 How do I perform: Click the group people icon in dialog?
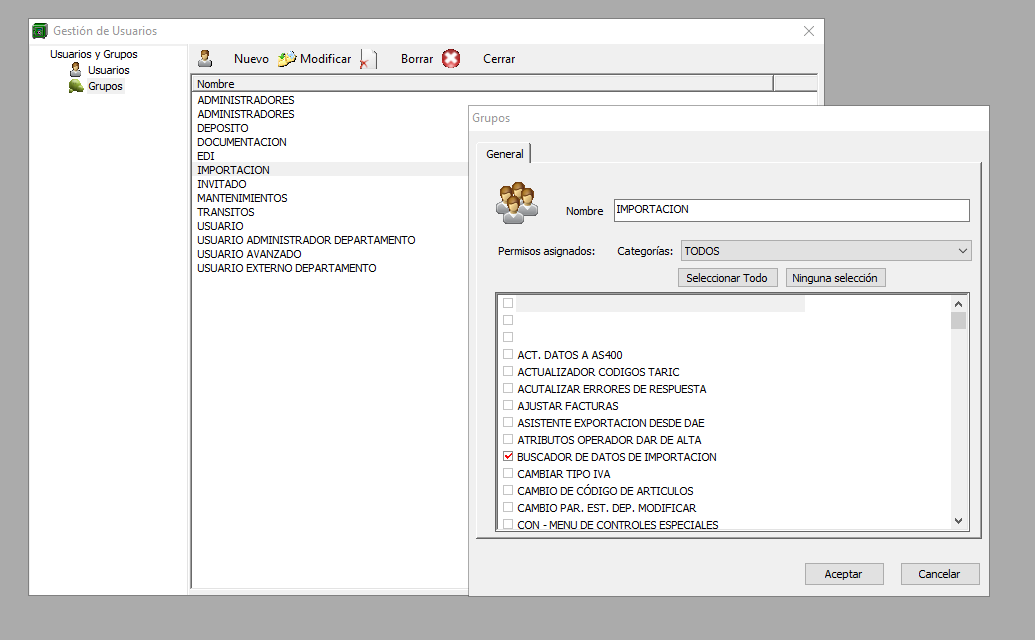(517, 203)
